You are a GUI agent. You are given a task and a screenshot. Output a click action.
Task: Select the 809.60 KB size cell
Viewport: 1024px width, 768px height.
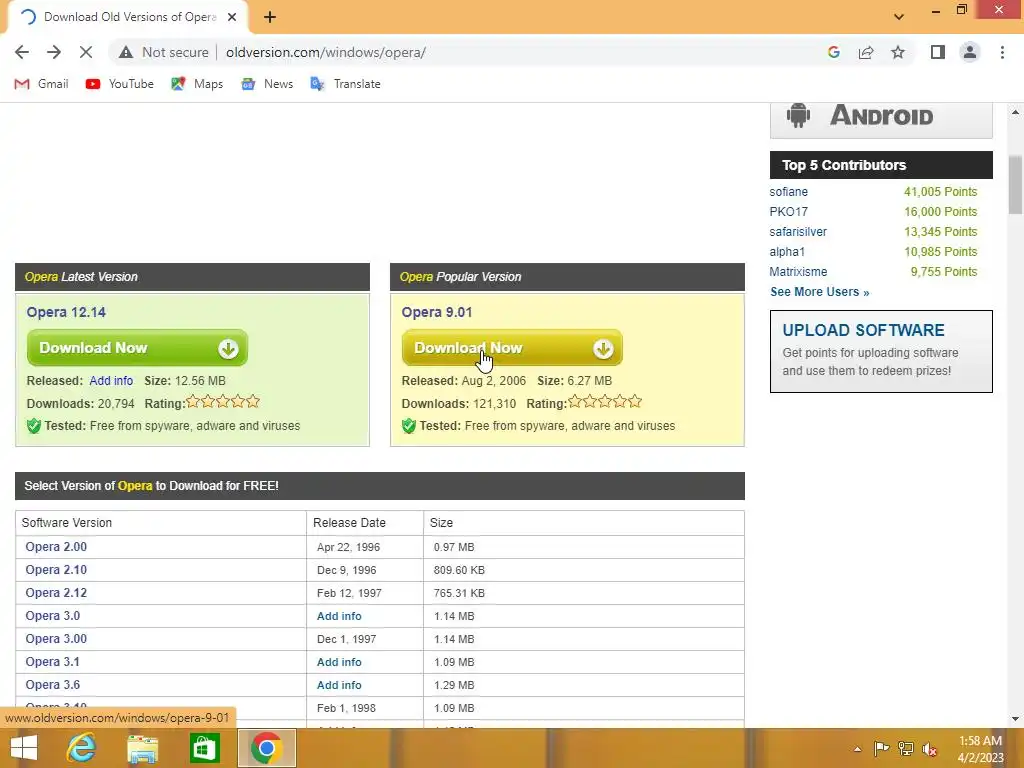coord(584,570)
